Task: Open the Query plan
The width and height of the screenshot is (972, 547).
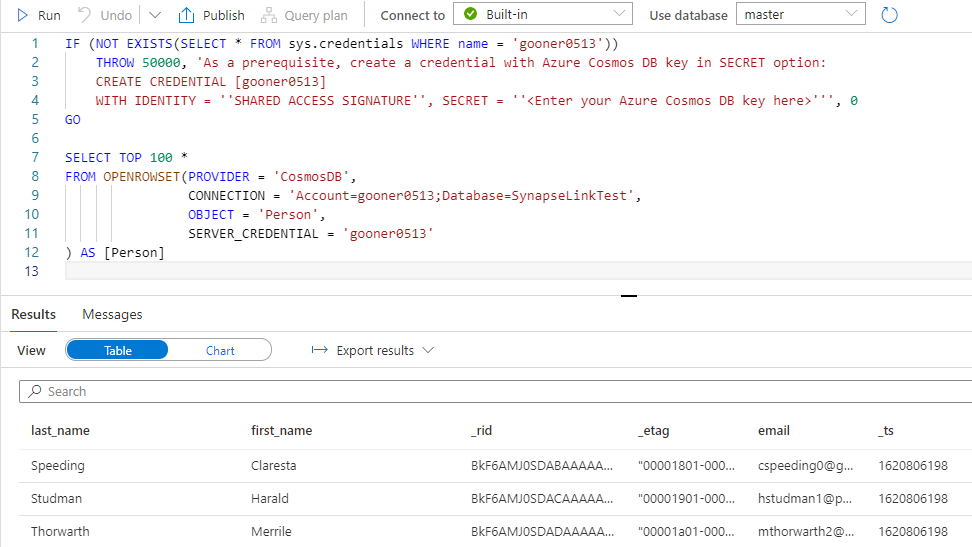Action: [304, 15]
